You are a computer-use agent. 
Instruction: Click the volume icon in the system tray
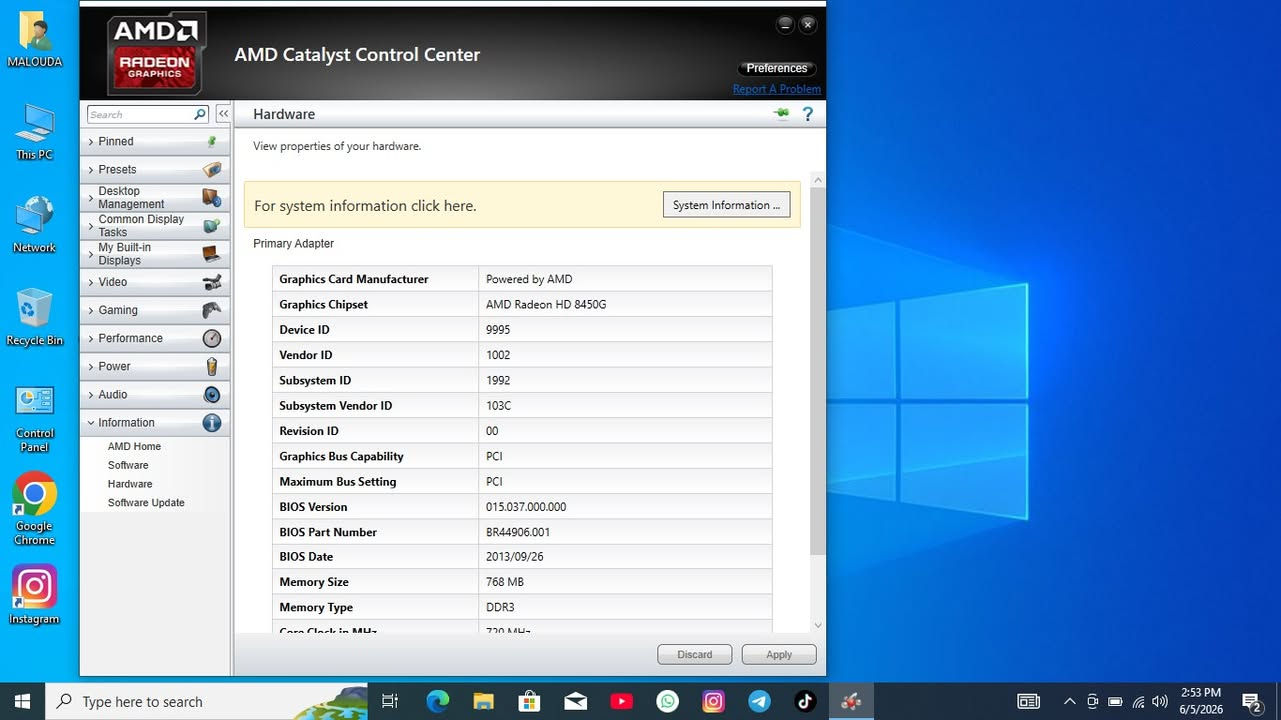point(1160,701)
